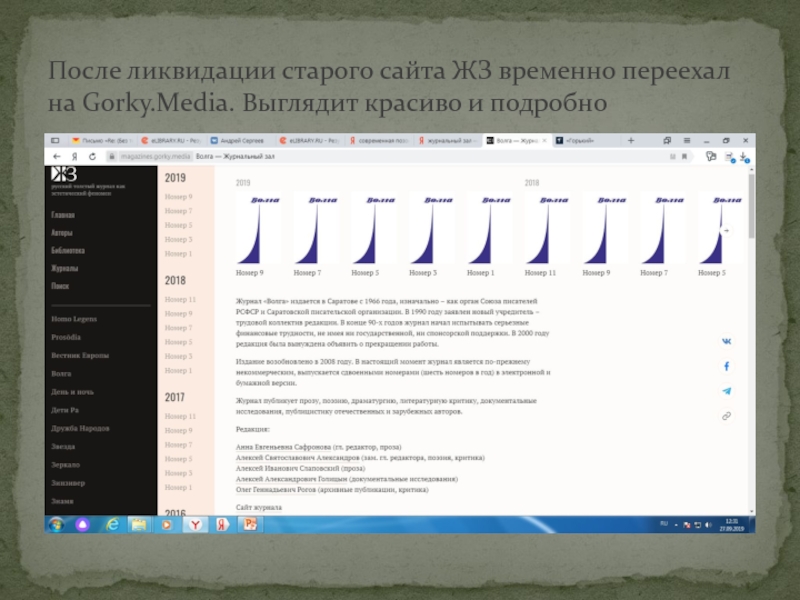Switch to the Андрей Сергеев tab
Image resolution: width=800 pixels, height=600 pixels.
[242, 140]
